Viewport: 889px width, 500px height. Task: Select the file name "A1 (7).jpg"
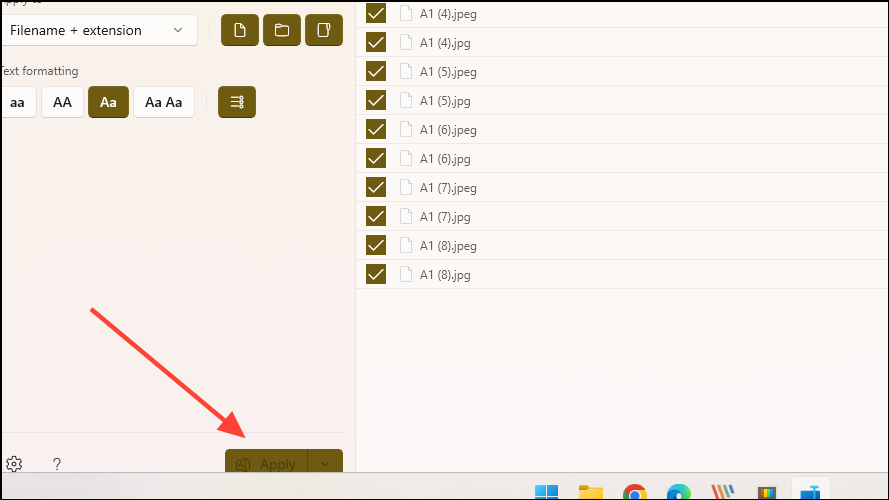point(445,217)
